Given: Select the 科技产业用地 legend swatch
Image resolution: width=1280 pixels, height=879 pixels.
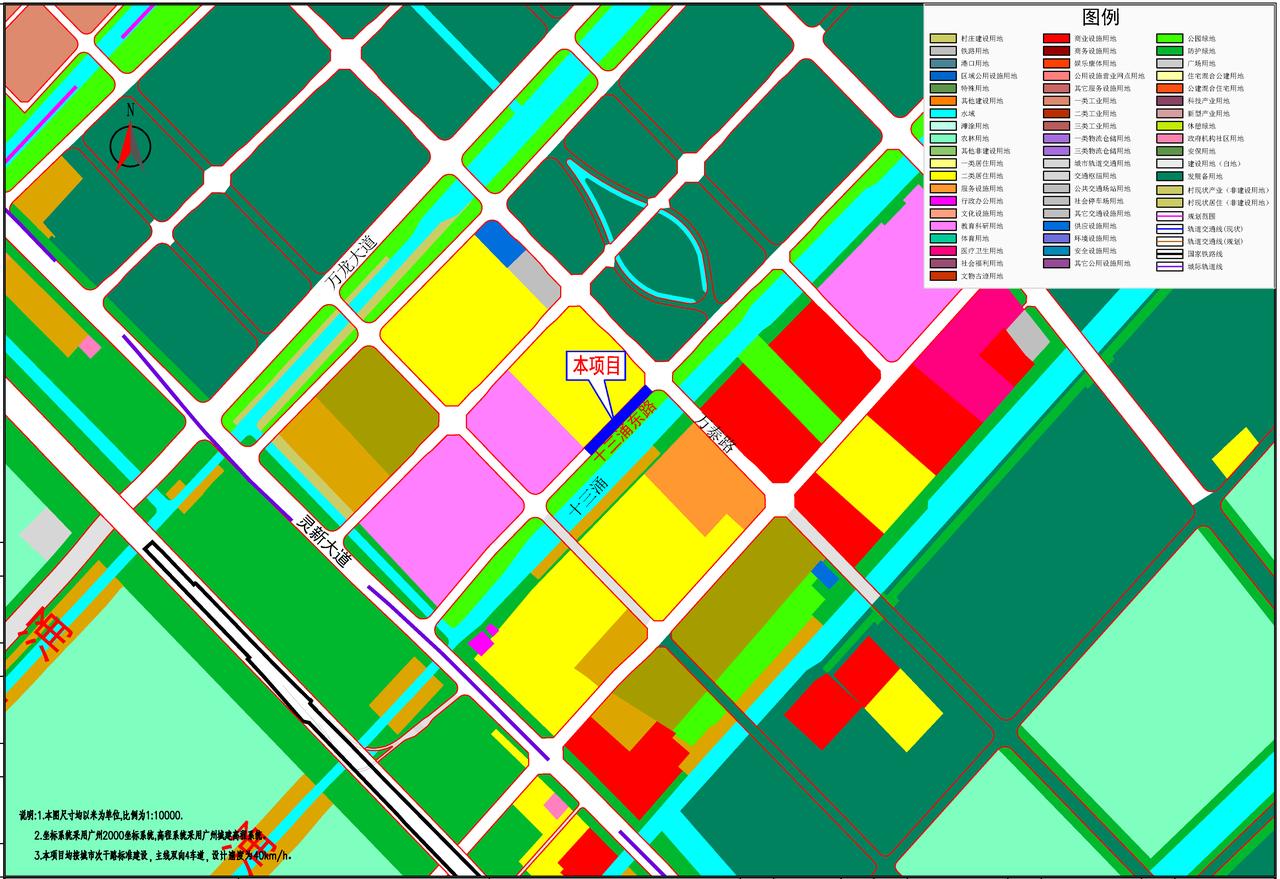Looking at the screenshot, I should (1170, 101).
